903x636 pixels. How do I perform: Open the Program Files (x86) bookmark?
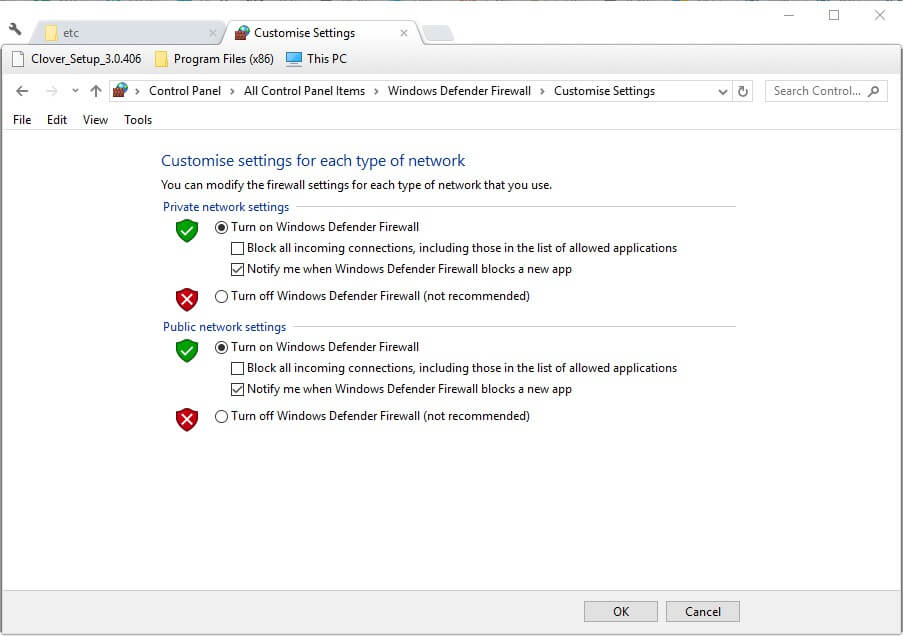(x=214, y=59)
